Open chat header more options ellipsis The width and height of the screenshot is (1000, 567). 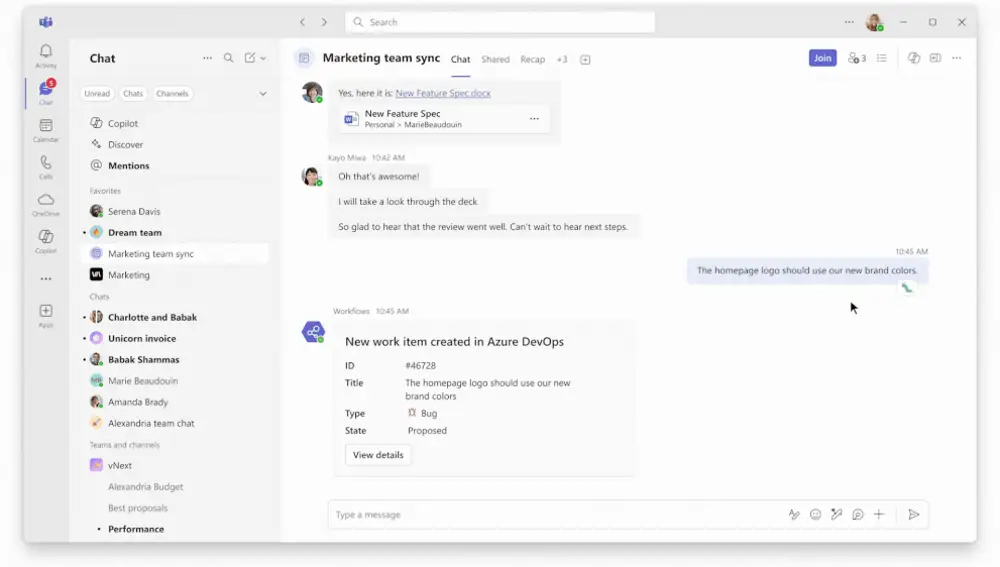pos(957,58)
